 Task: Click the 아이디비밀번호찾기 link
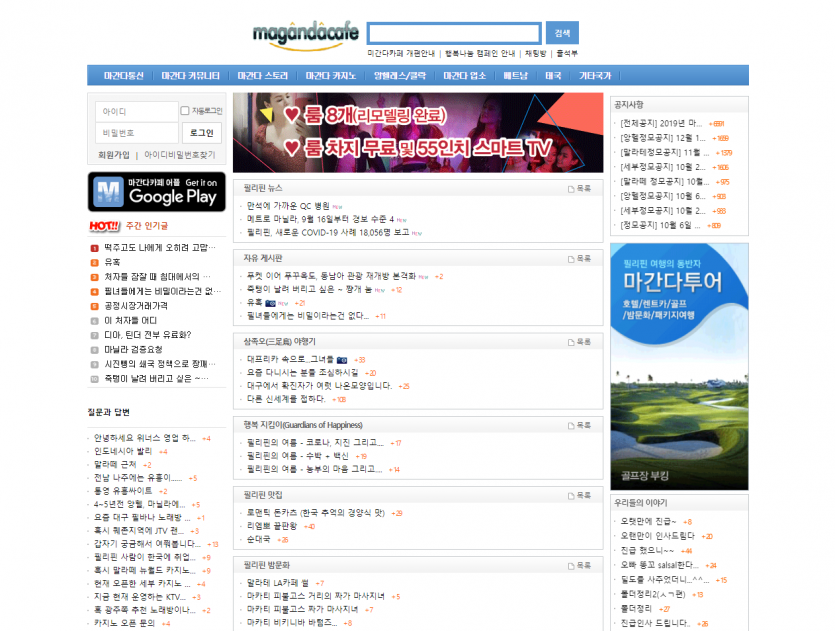pos(179,155)
